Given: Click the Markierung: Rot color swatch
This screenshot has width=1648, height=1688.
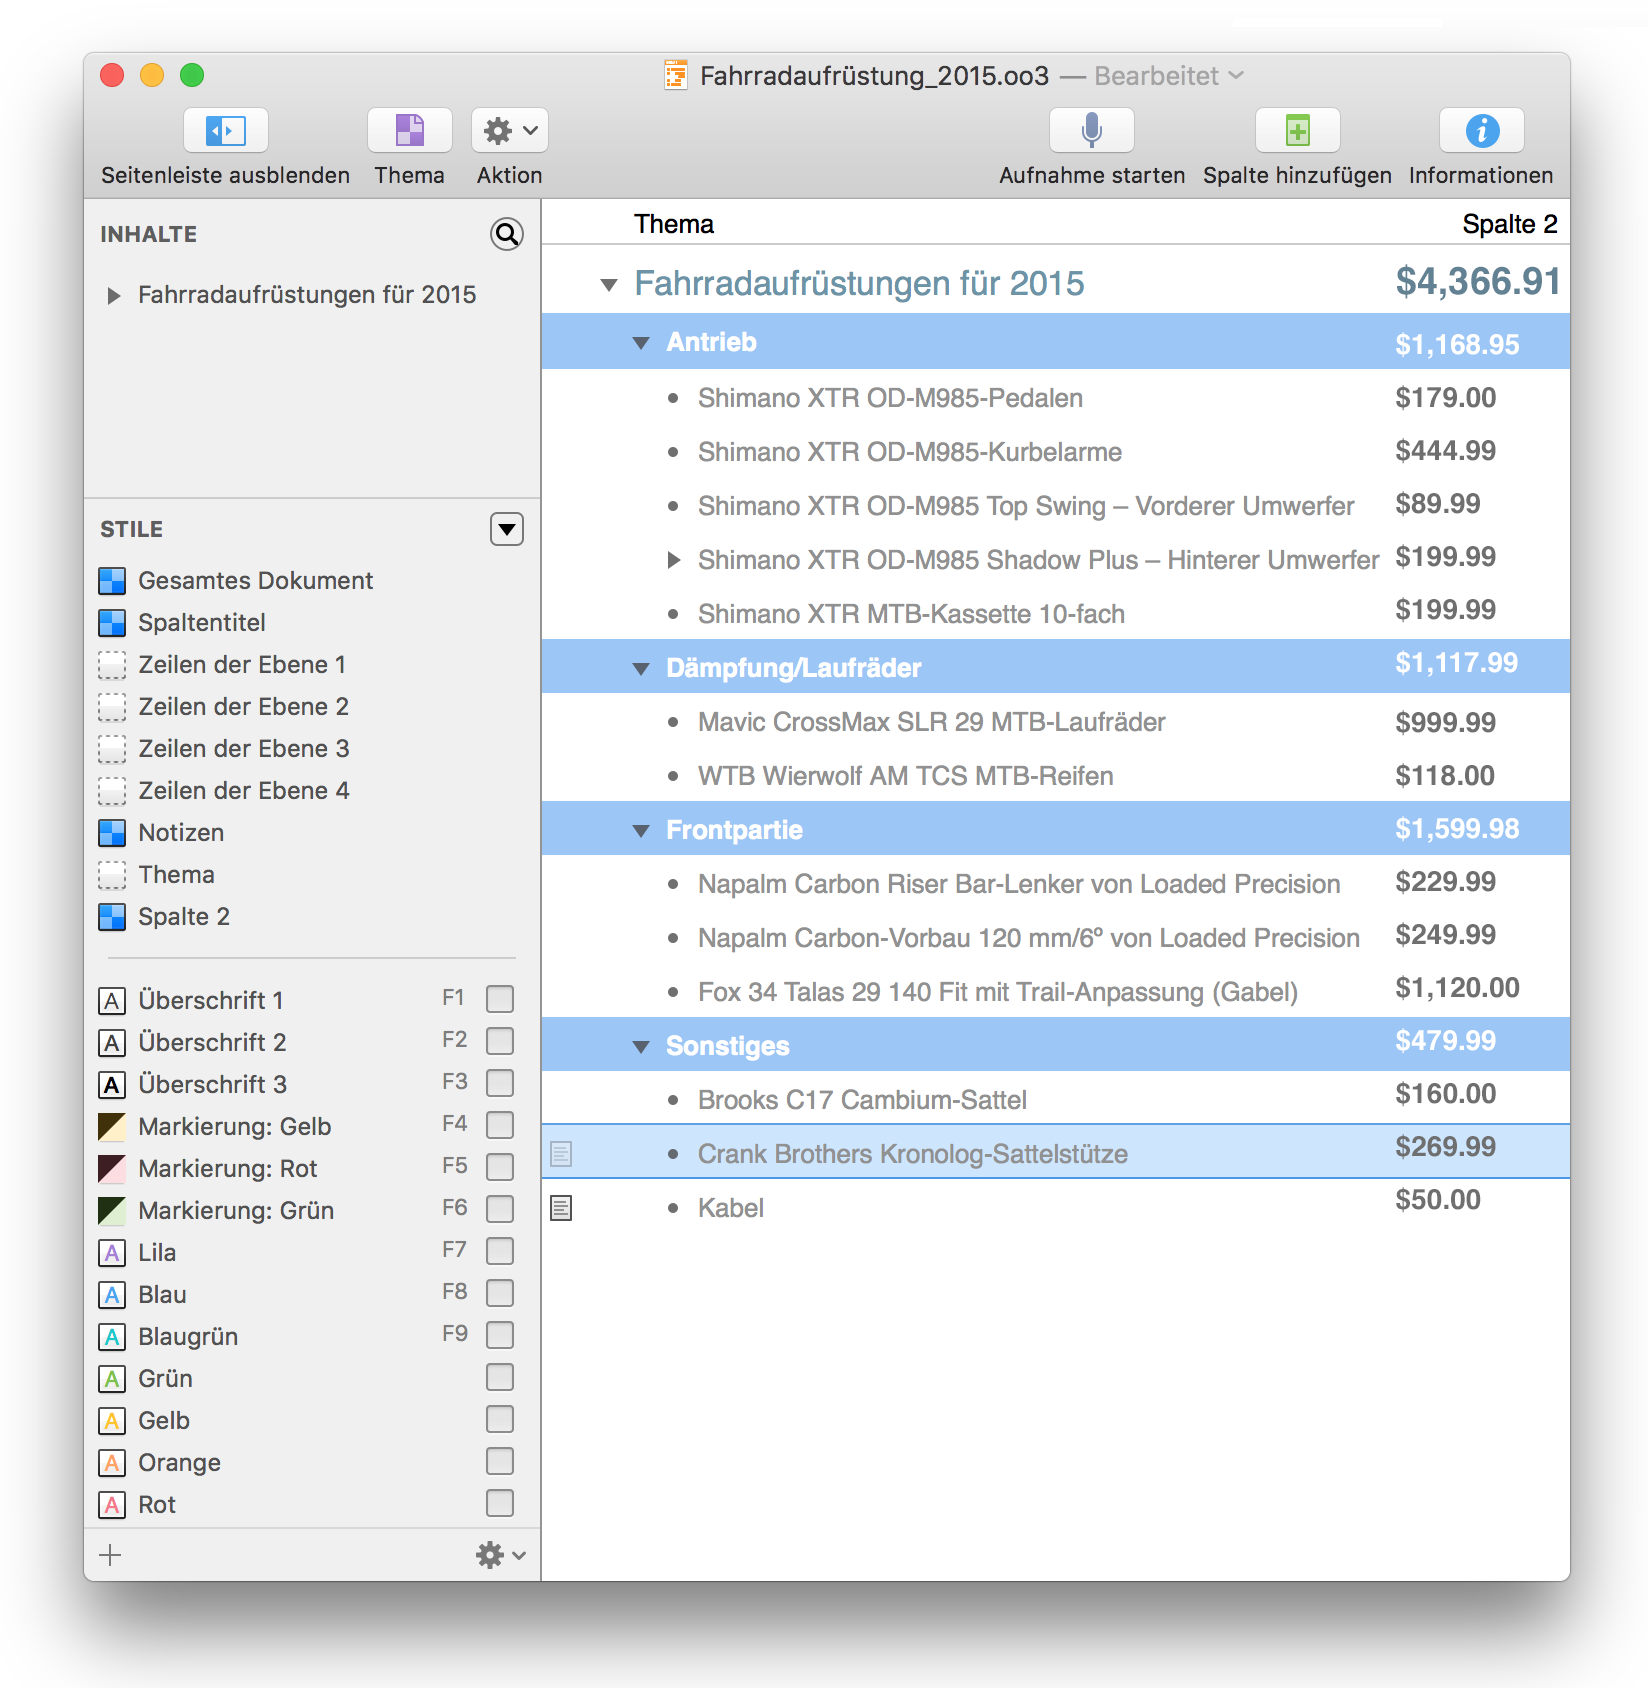Looking at the screenshot, I should pos(112,1169).
